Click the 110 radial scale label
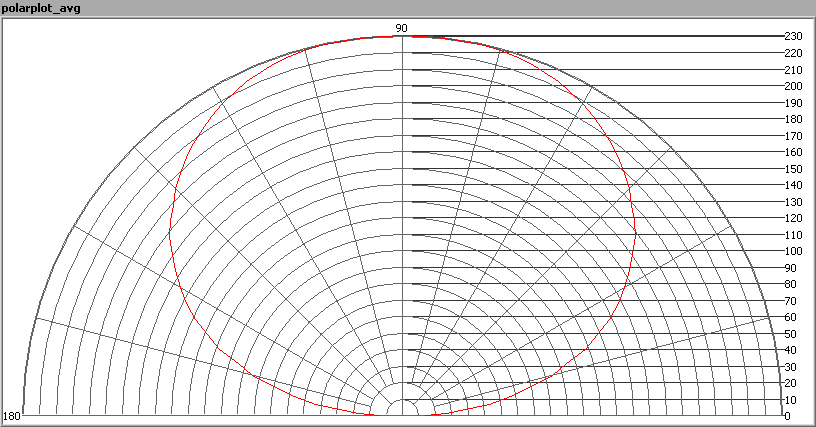The image size is (816, 427). pyautogui.click(x=792, y=235)
